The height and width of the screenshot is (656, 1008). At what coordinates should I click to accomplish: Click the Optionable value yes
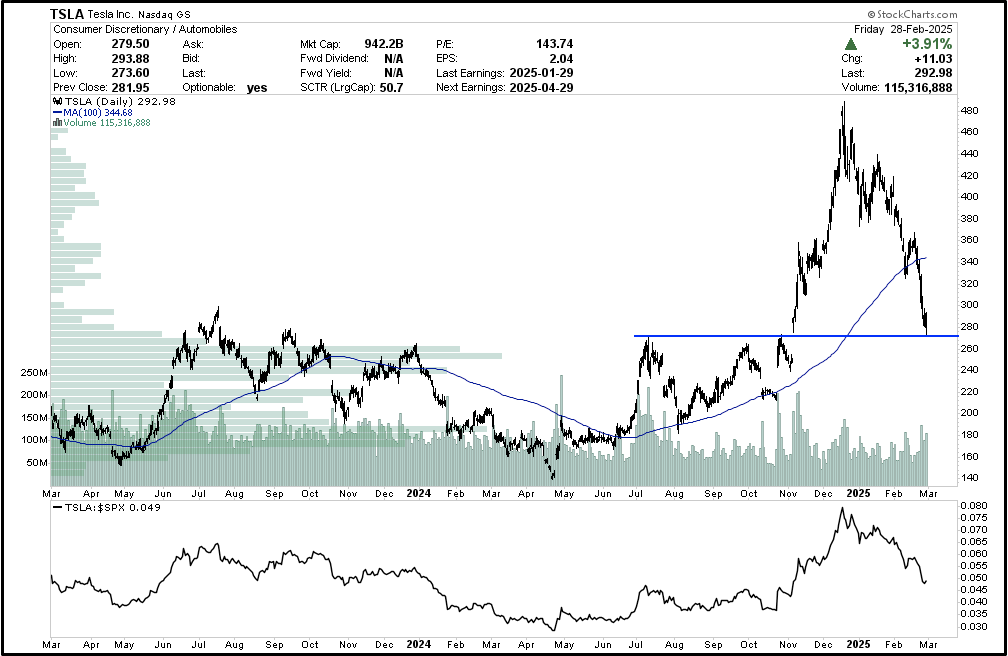(256, 87)
